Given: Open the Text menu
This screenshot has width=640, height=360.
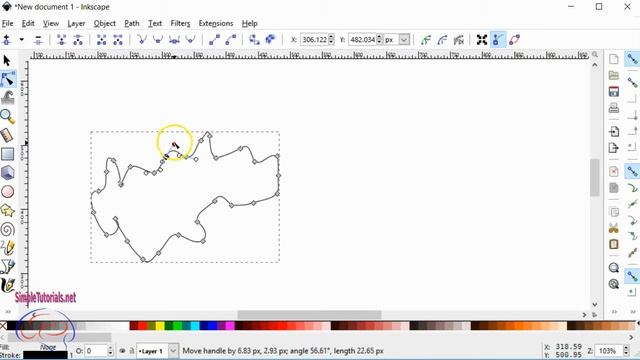Looking at the screenshot, I should (155, 23).
